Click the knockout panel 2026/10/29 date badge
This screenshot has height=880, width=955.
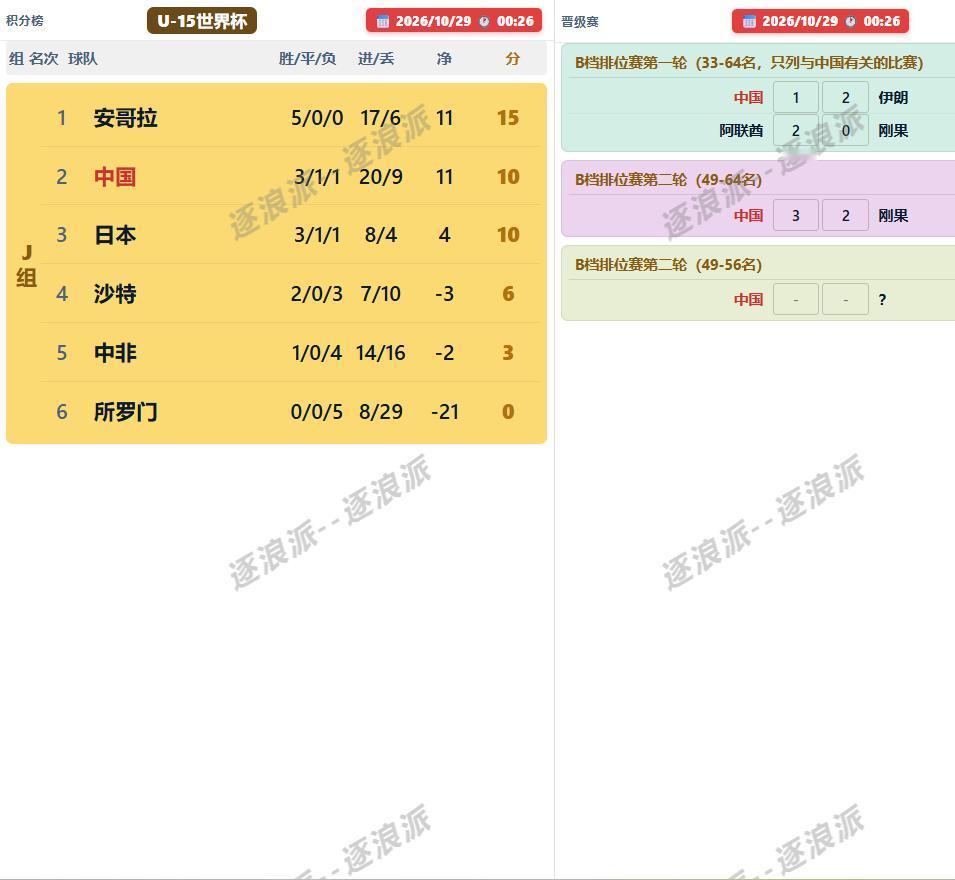[820, 21]
